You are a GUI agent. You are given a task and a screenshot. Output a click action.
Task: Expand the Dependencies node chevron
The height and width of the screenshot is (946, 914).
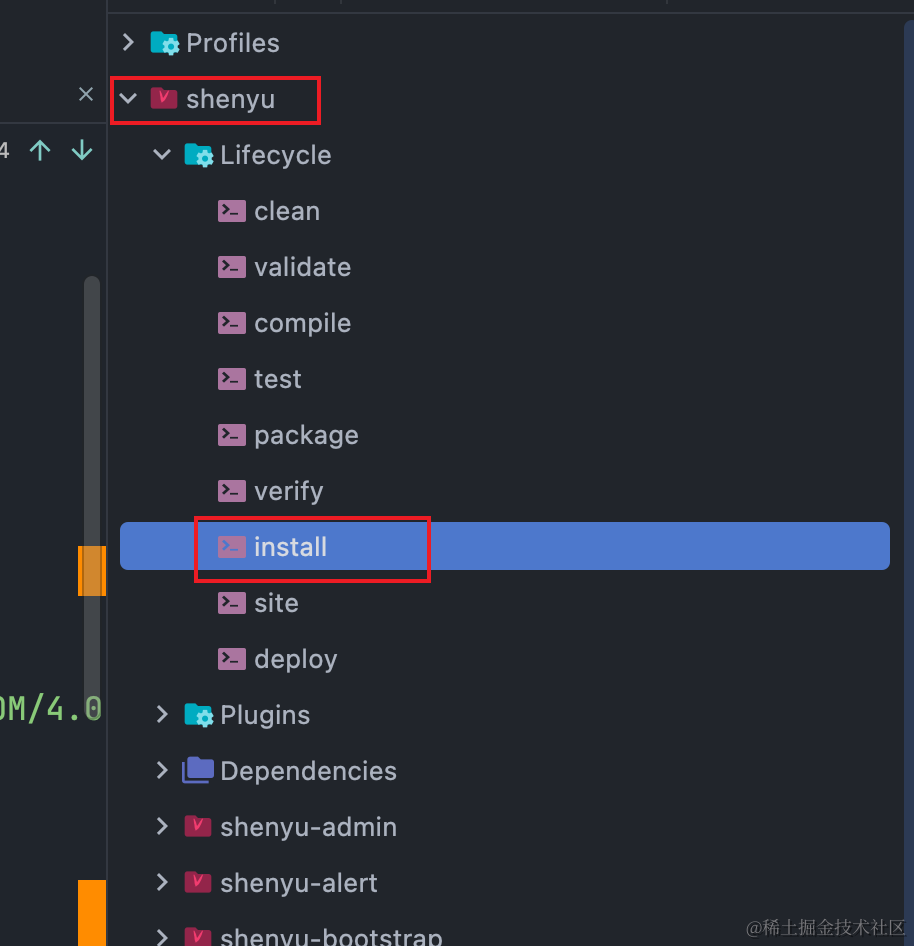162,770
